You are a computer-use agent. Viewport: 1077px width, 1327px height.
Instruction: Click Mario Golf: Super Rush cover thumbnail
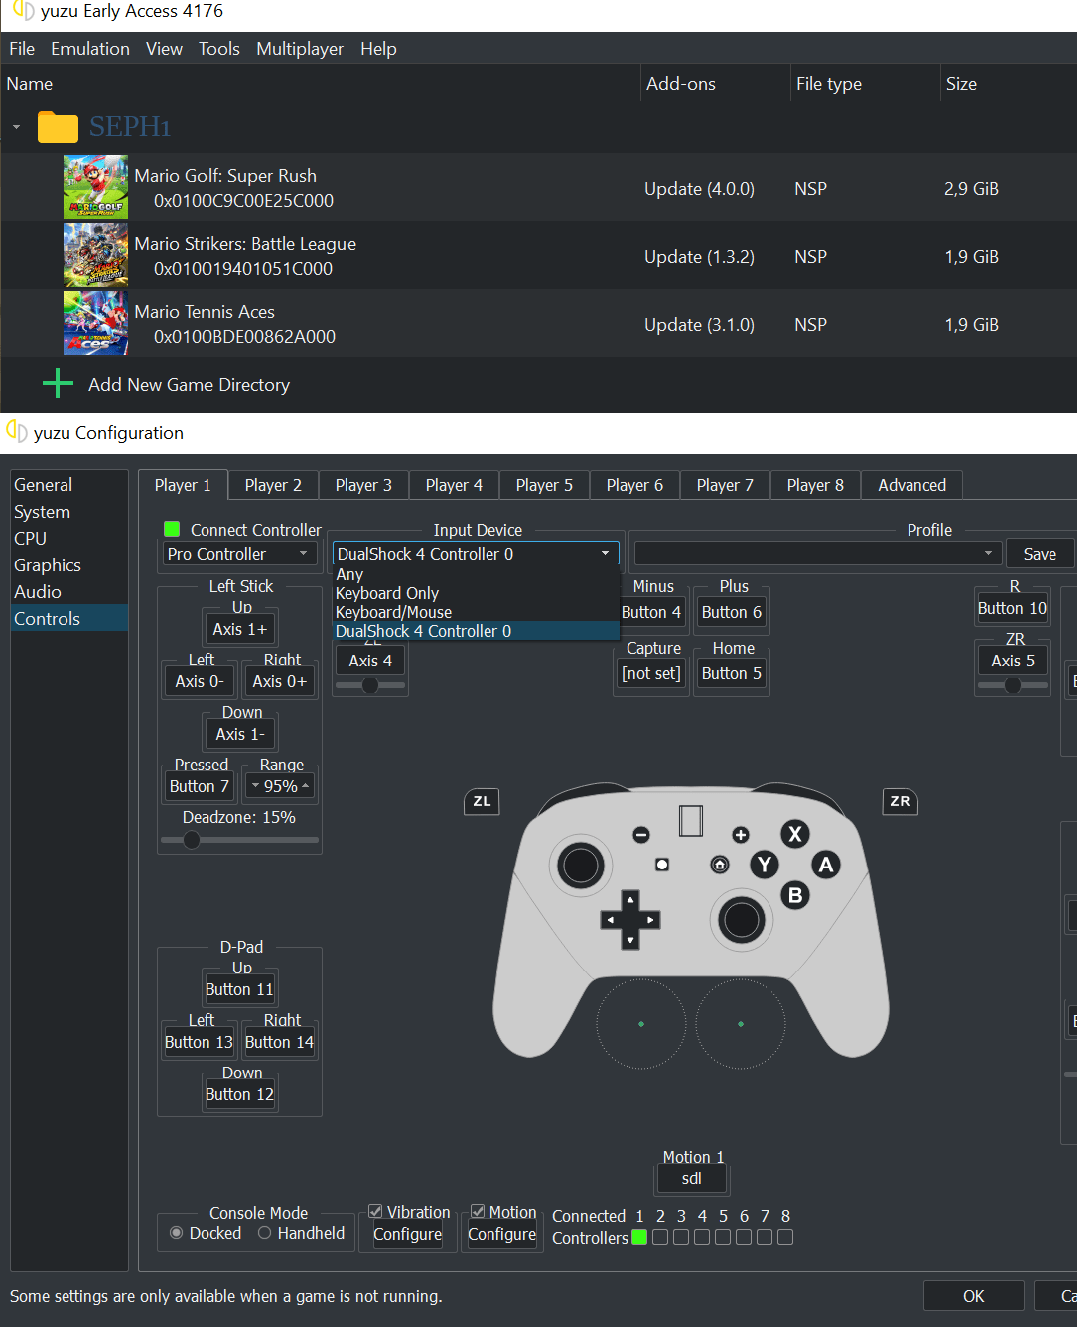96,187
